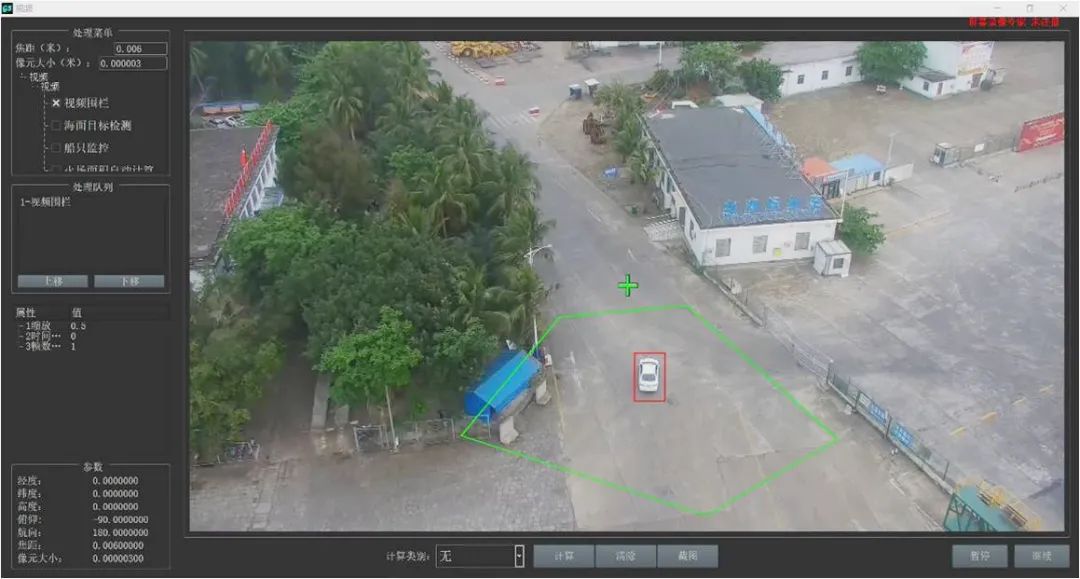Select 1-视频围栏 in the processing queue

[x=46, y=202]
